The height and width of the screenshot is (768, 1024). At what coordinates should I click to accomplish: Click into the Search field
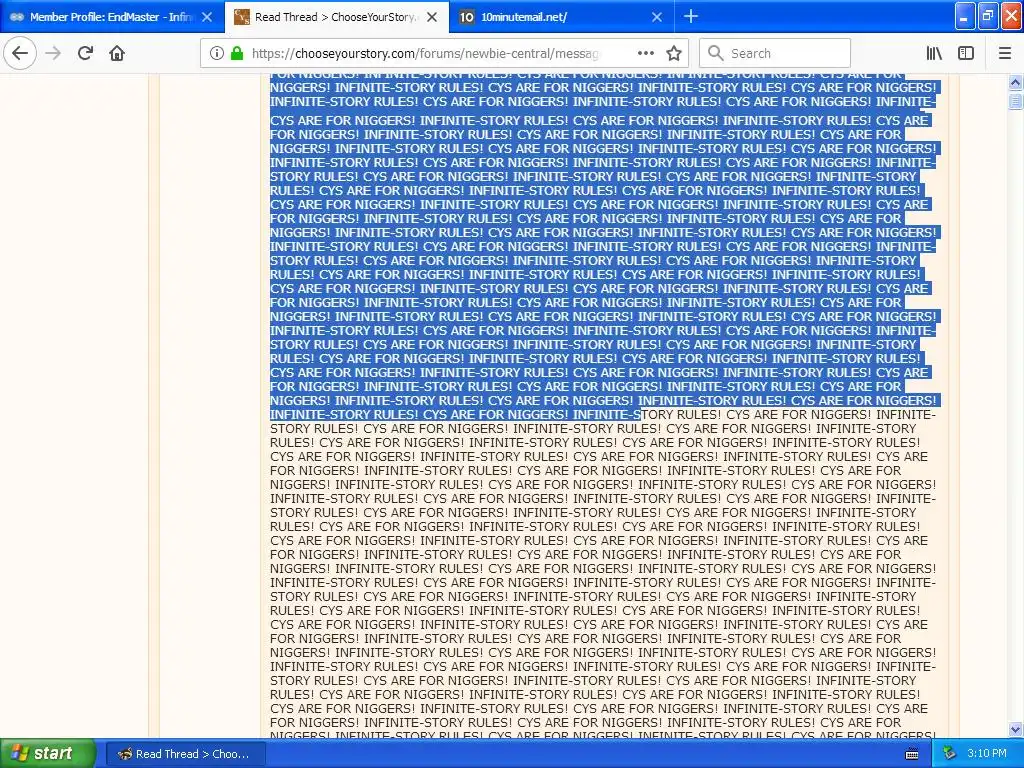(775, 54)
